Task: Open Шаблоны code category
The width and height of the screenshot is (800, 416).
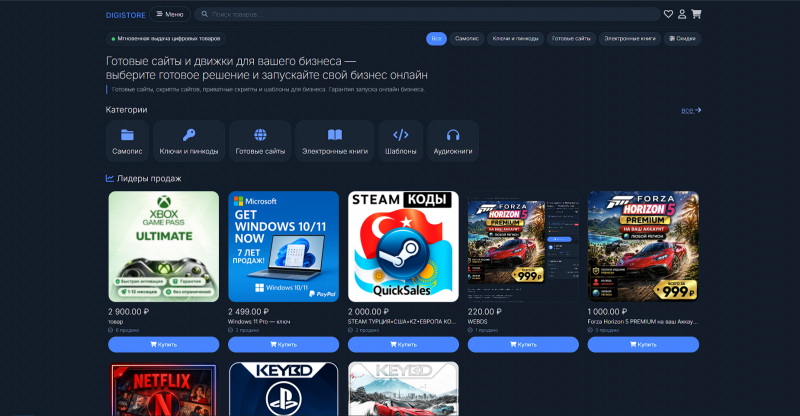Action: point(401,141)
